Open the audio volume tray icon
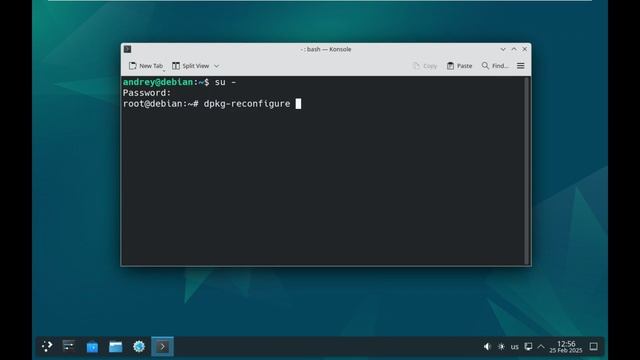This screenshot has width=640, height=360. [x=487, y=347]
